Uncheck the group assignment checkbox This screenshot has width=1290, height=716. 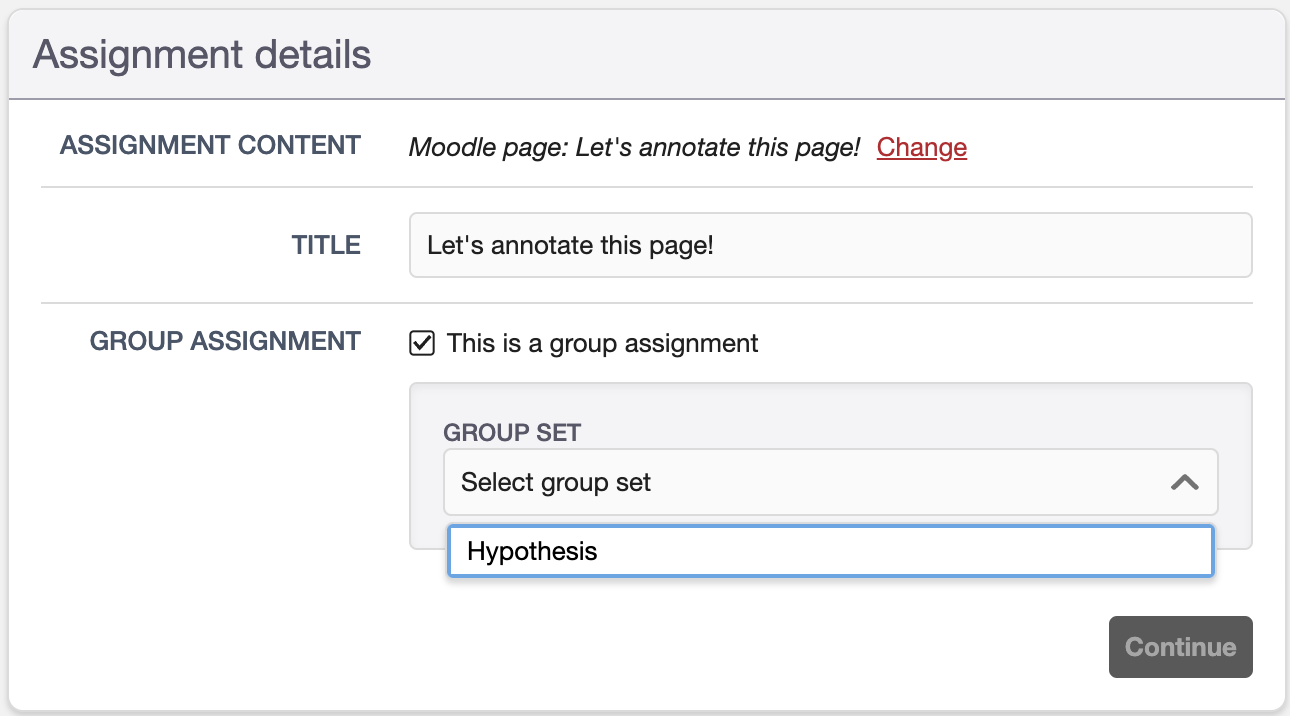click(422, 344)
